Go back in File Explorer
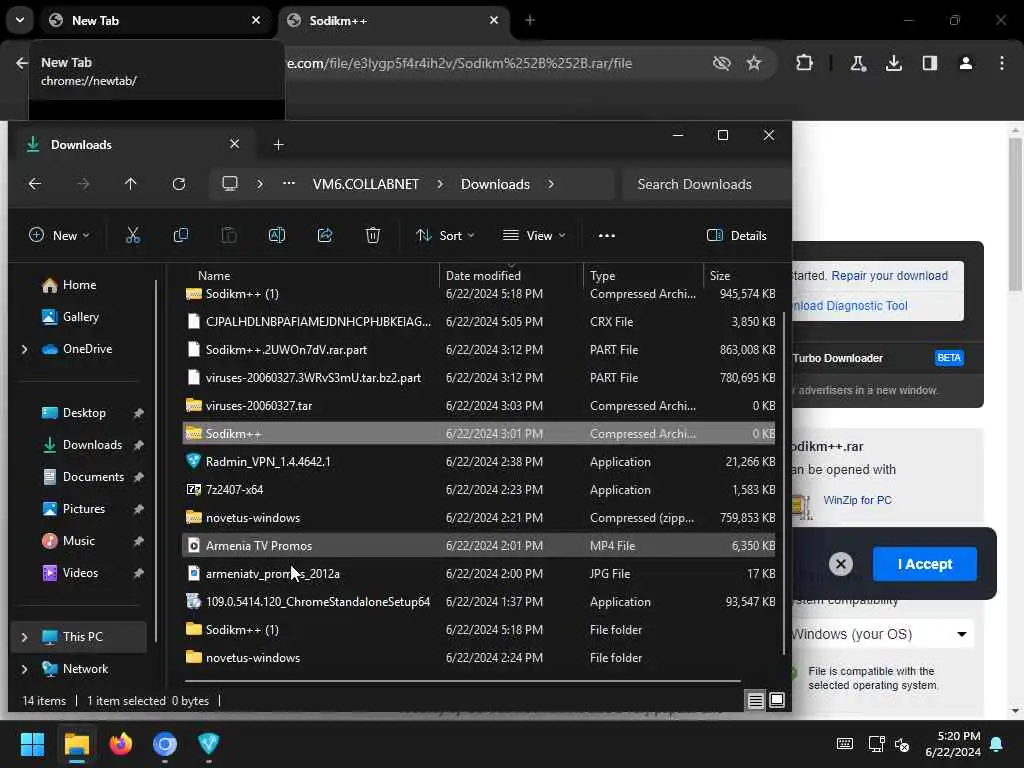The image size is (1024, 768). (35, 184)
